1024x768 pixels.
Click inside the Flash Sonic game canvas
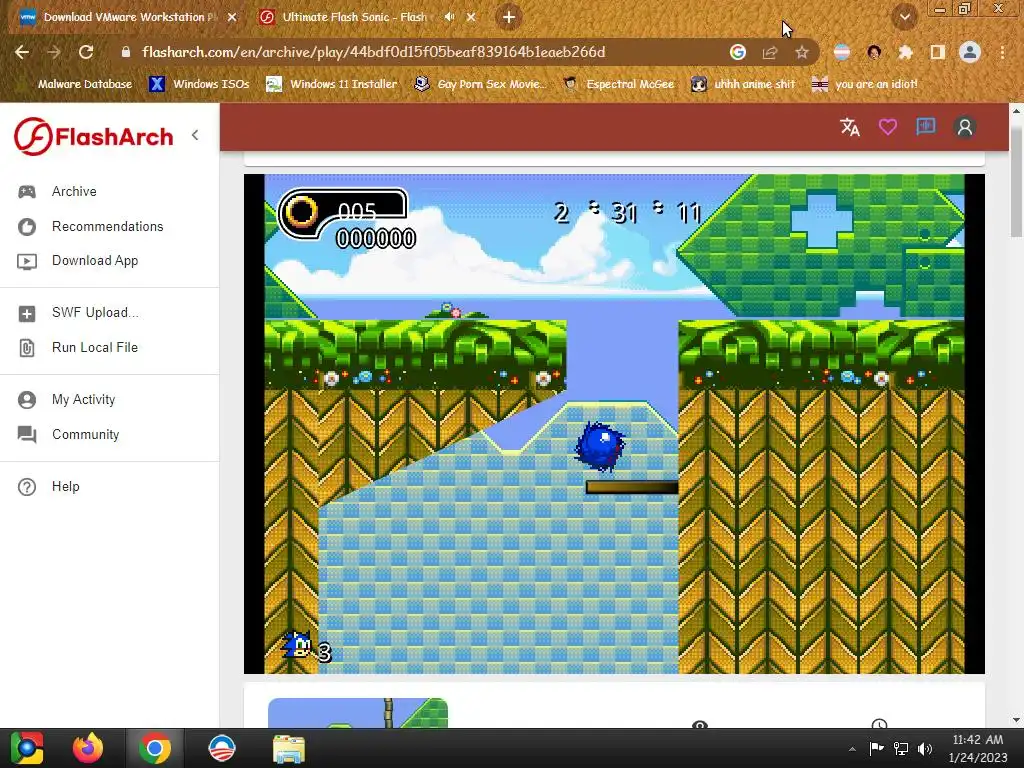coord(614,424)
